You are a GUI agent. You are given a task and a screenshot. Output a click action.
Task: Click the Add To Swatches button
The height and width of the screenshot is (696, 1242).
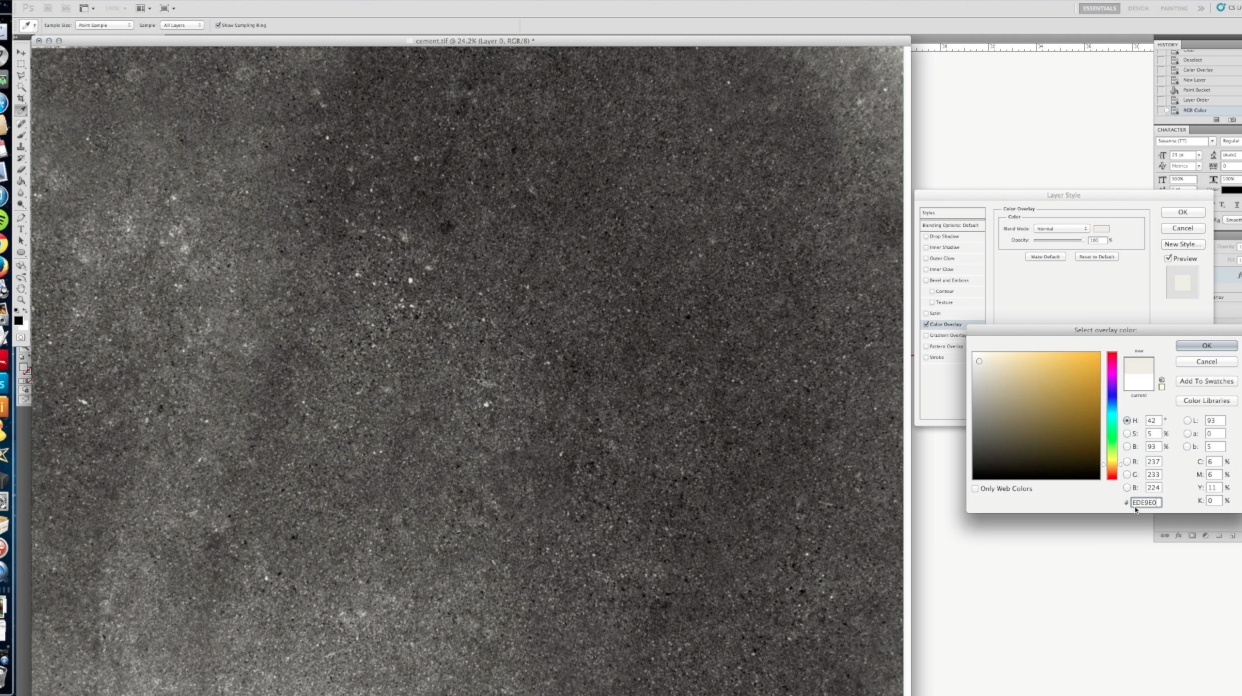coord(1206,381)
